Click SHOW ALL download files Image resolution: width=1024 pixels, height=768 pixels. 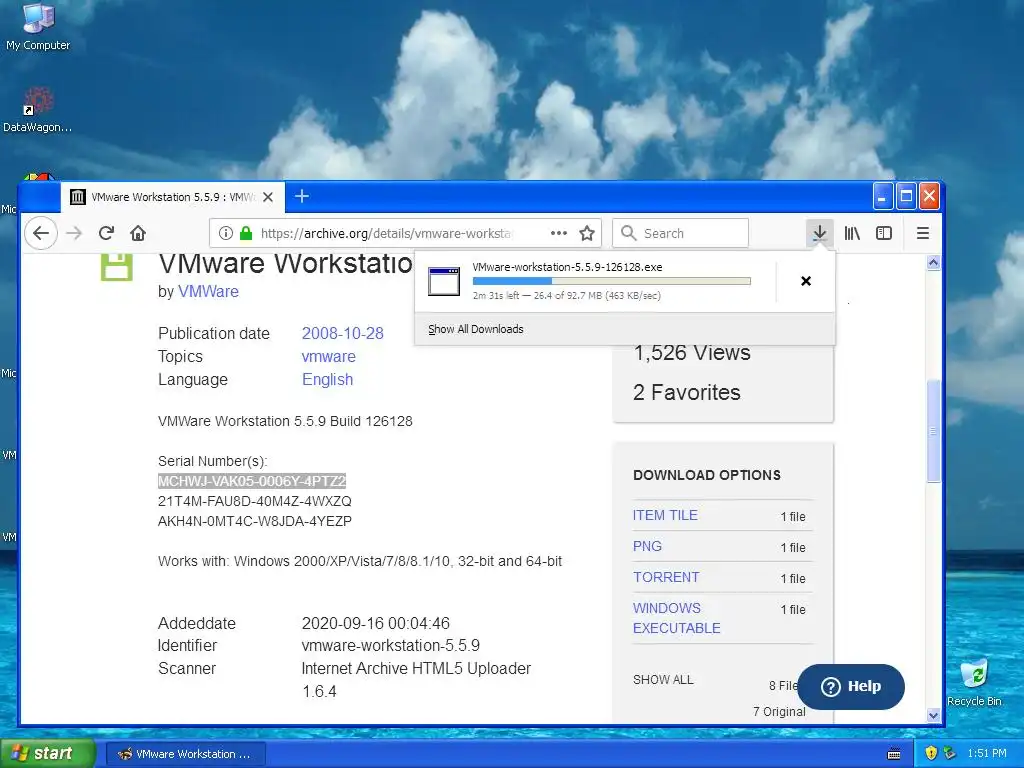663,680
